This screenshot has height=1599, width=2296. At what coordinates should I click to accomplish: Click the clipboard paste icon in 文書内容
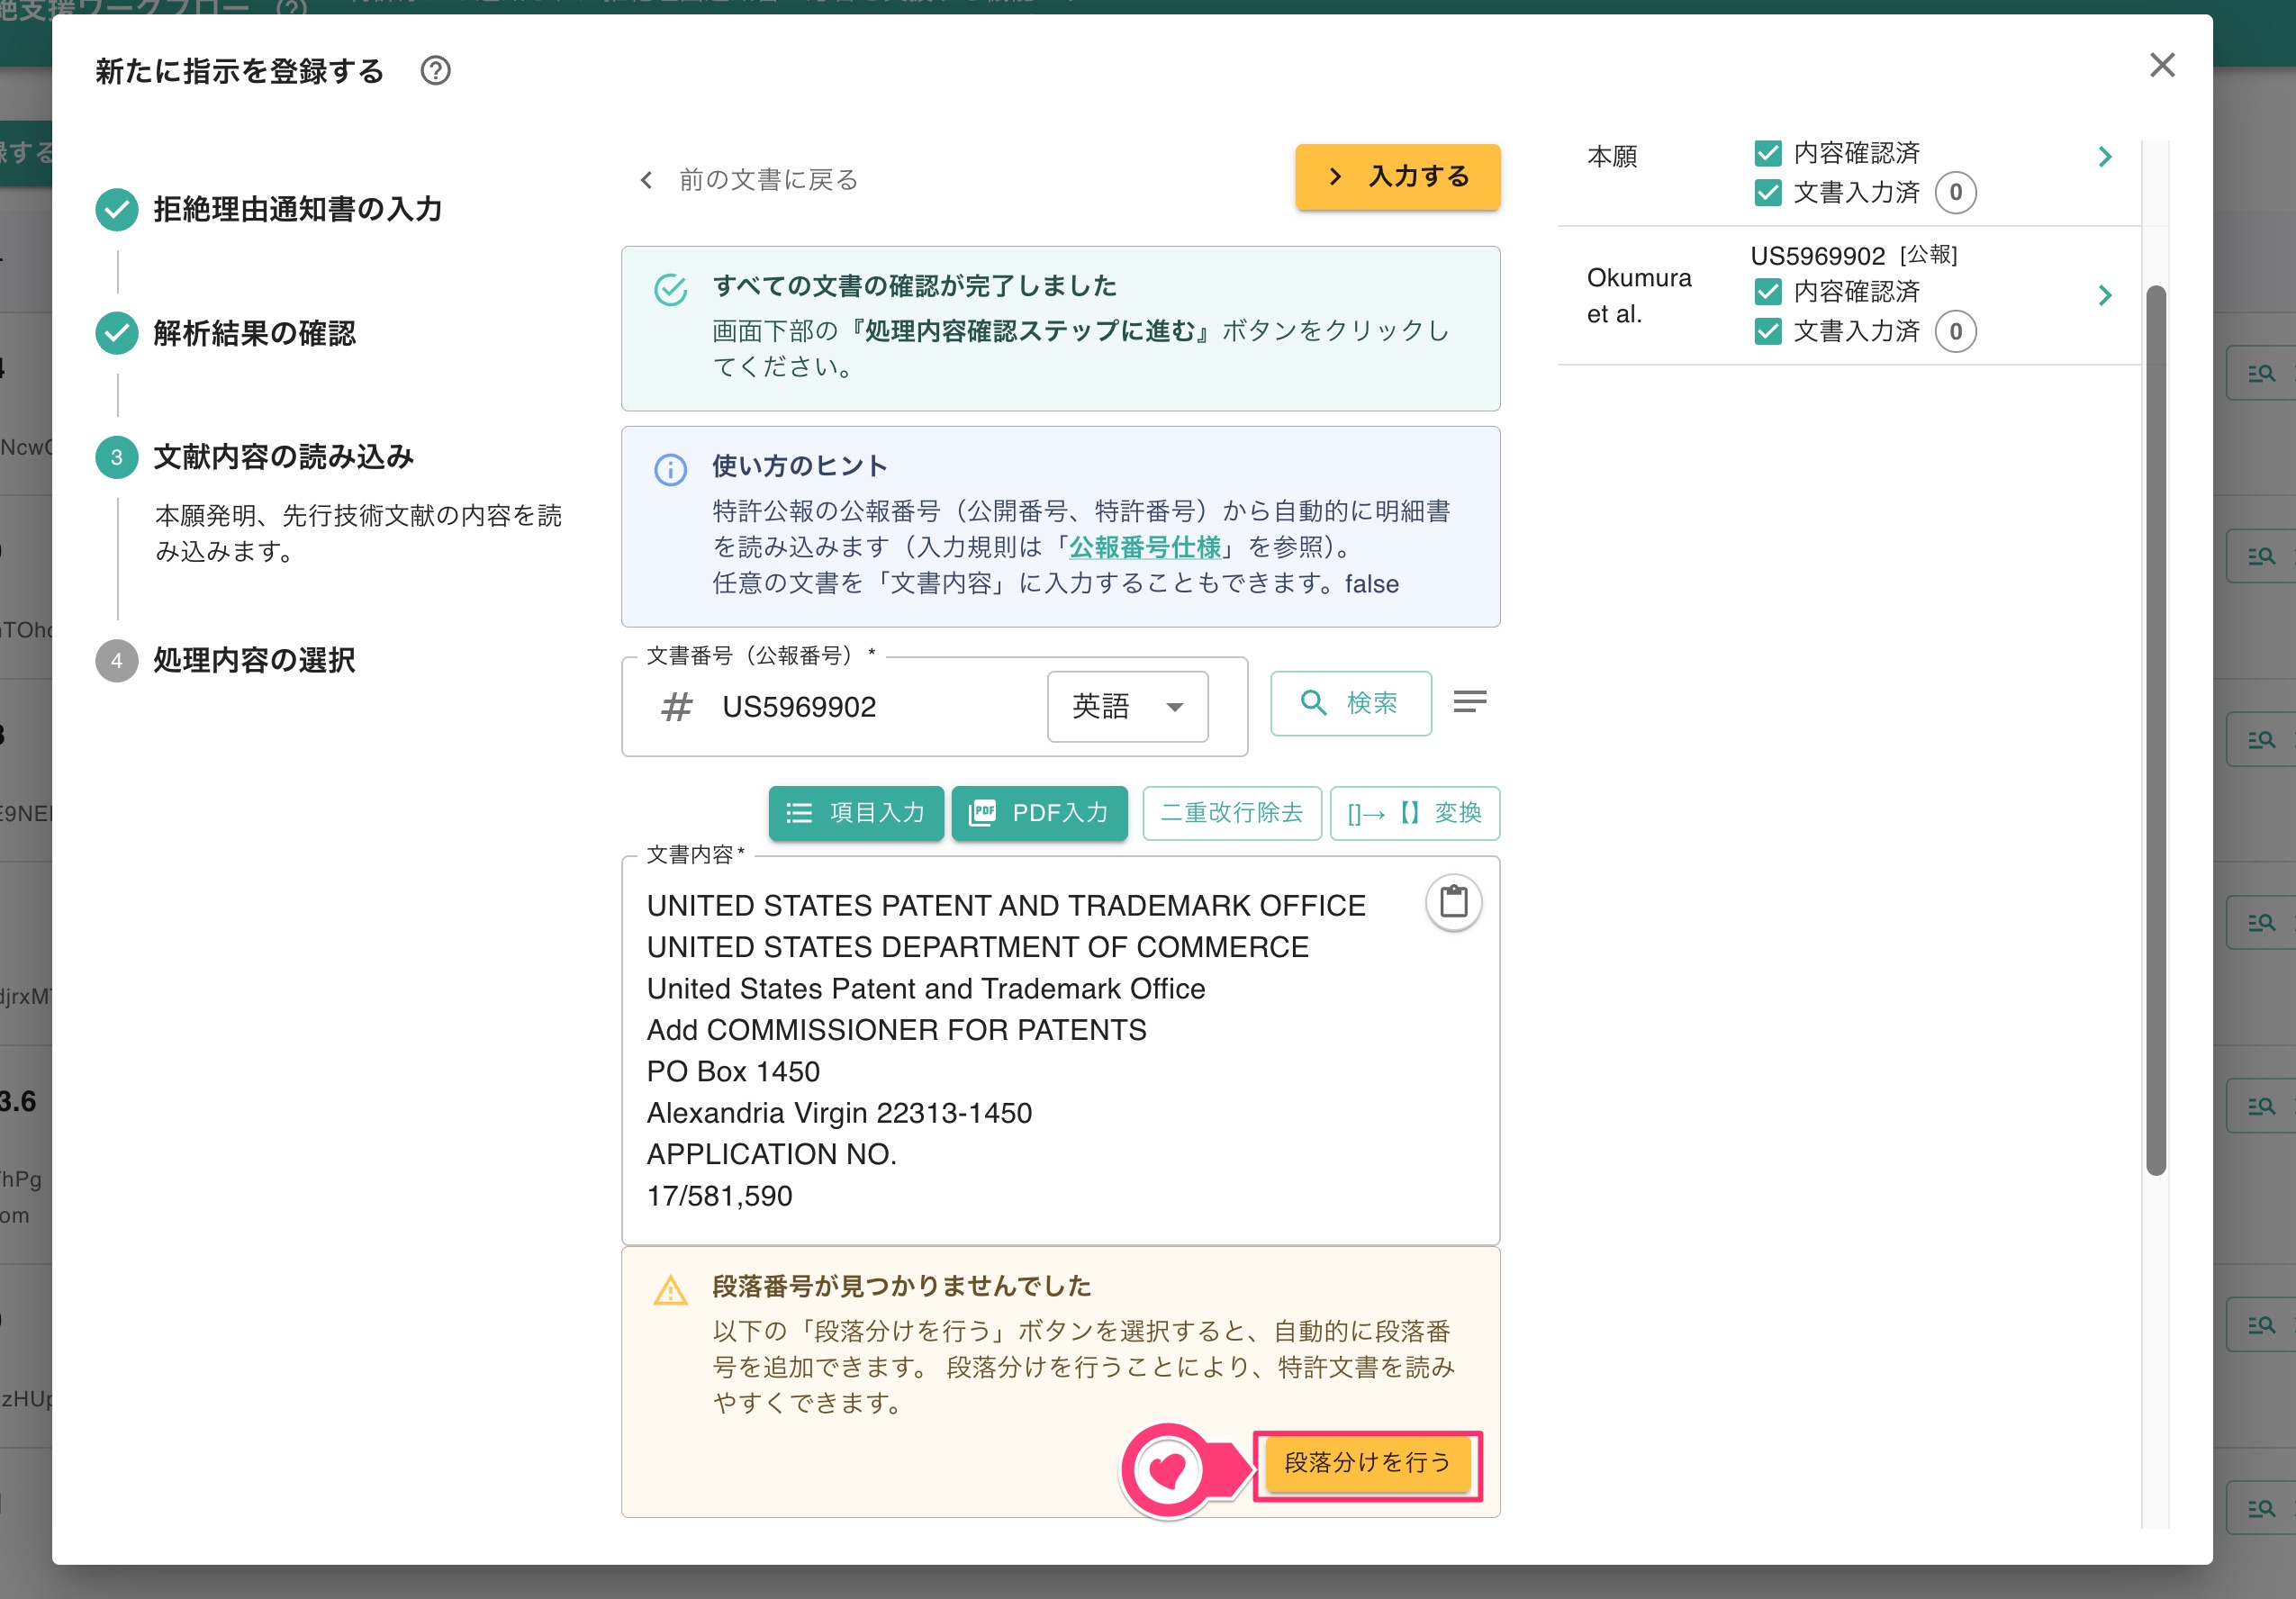click(x=1453, y=902)
